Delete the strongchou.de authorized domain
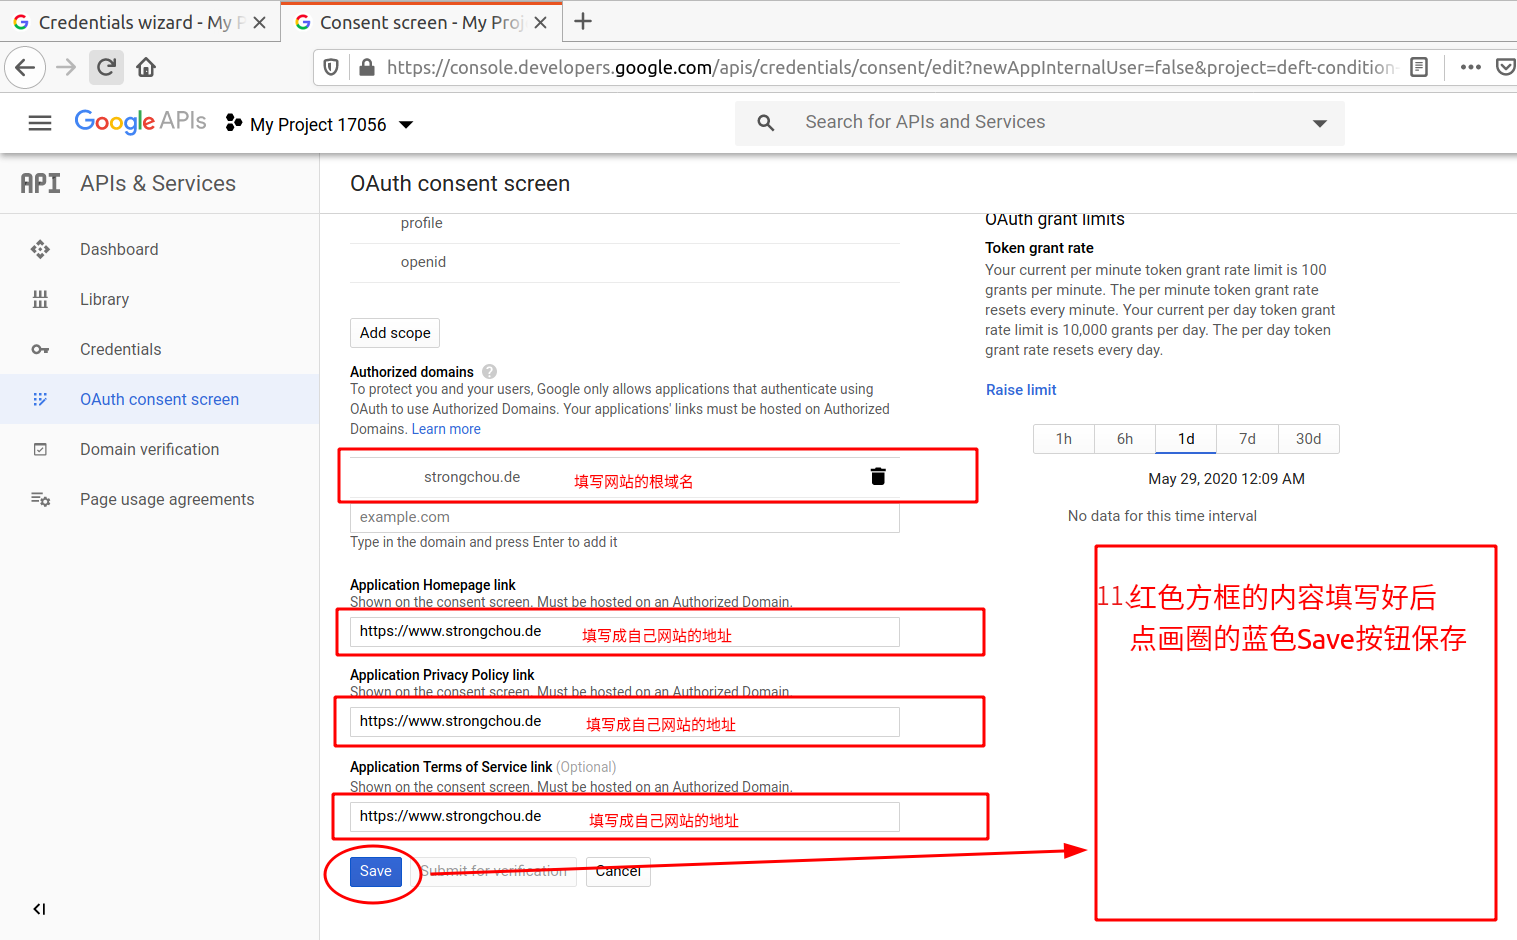The width and height of the screenshot is (1517, 940). [878, 476]
